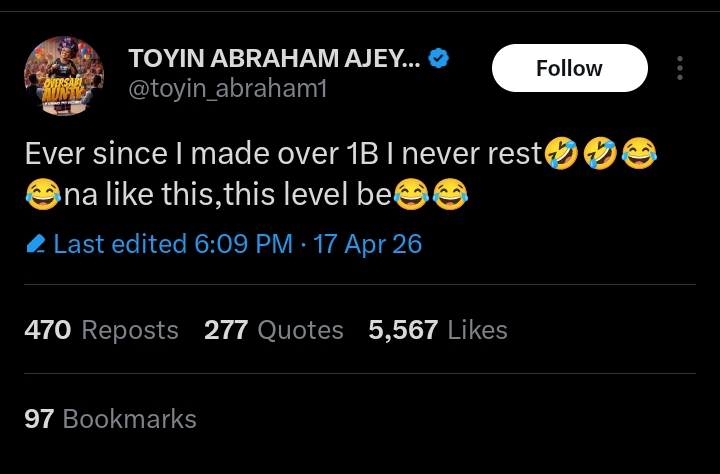720x474 pixels.
Task: Click the 97 Bookmarks count
Action: pos(110,418)
